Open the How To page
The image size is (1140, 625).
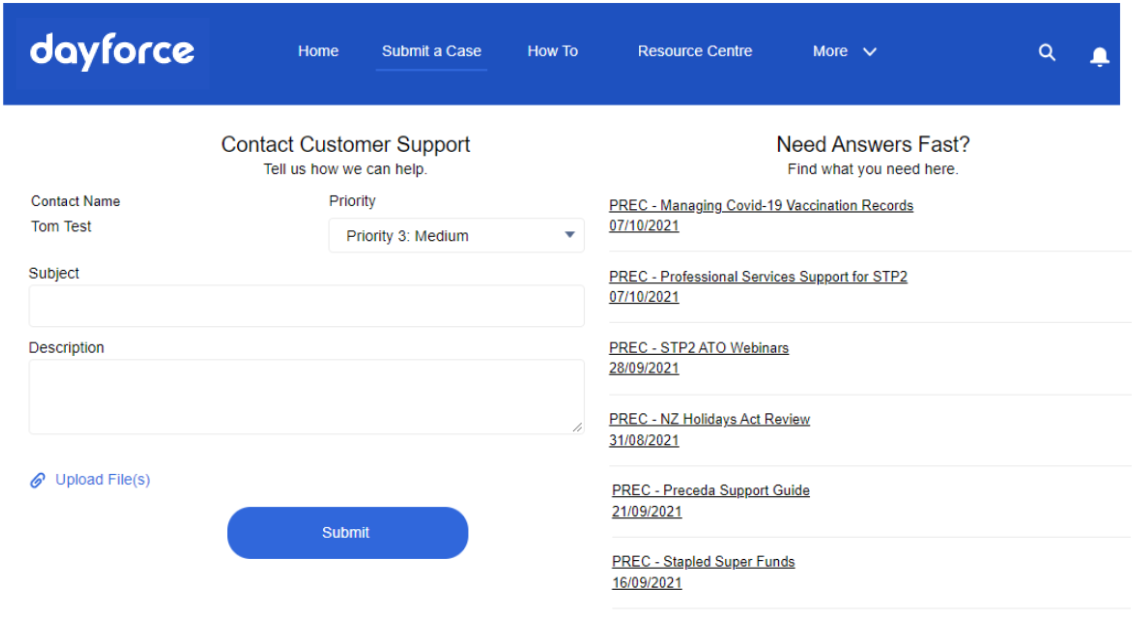(x=552, y=51)
